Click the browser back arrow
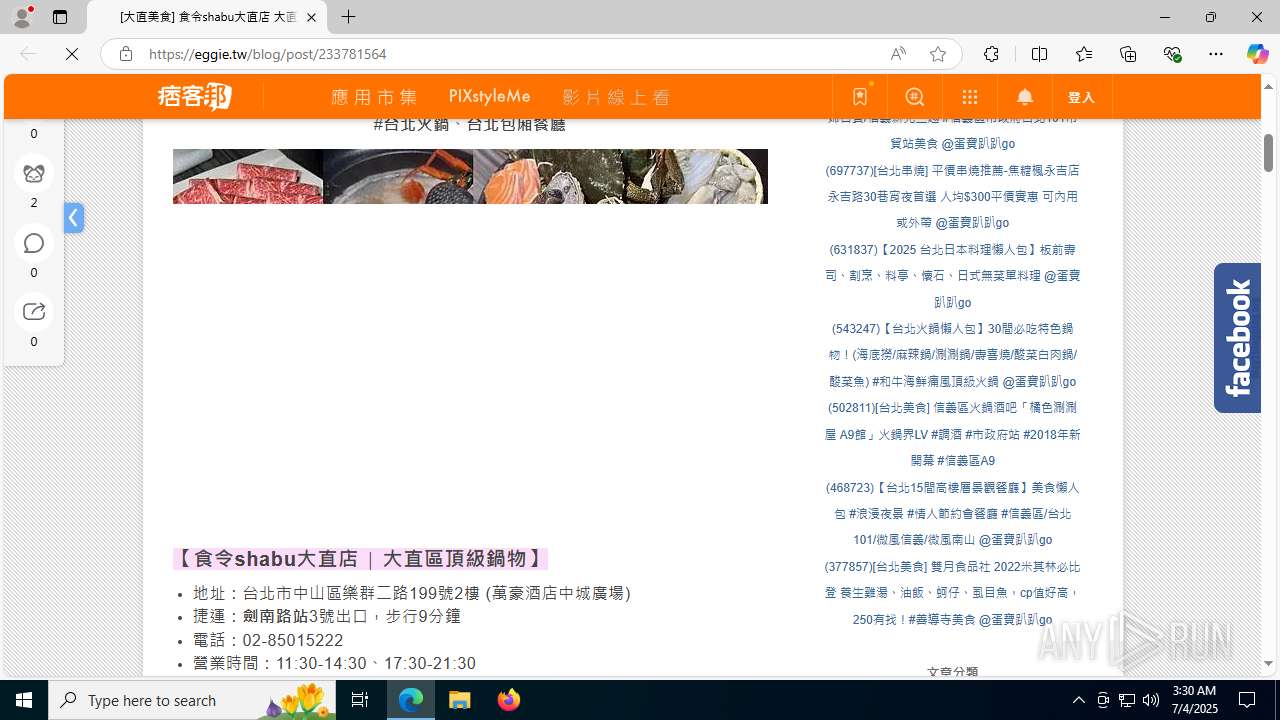Image resolution: width=1280 pixels, height=720 pixels. (x=28, y=54)
